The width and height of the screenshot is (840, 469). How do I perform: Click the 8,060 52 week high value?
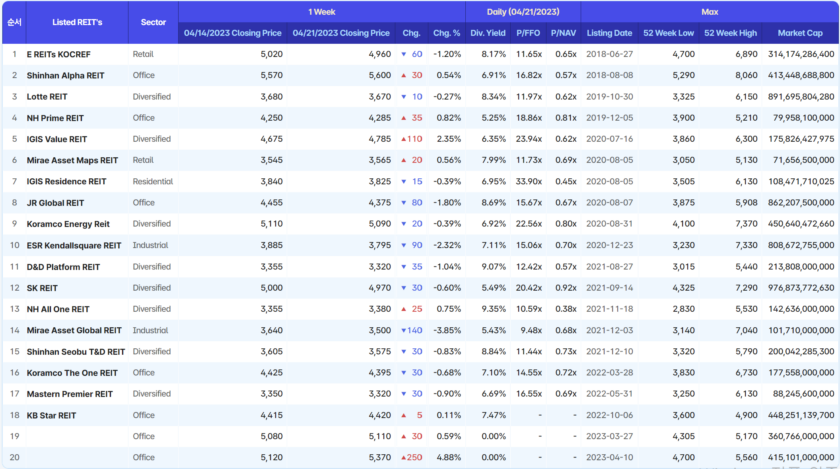coord(746,75)
